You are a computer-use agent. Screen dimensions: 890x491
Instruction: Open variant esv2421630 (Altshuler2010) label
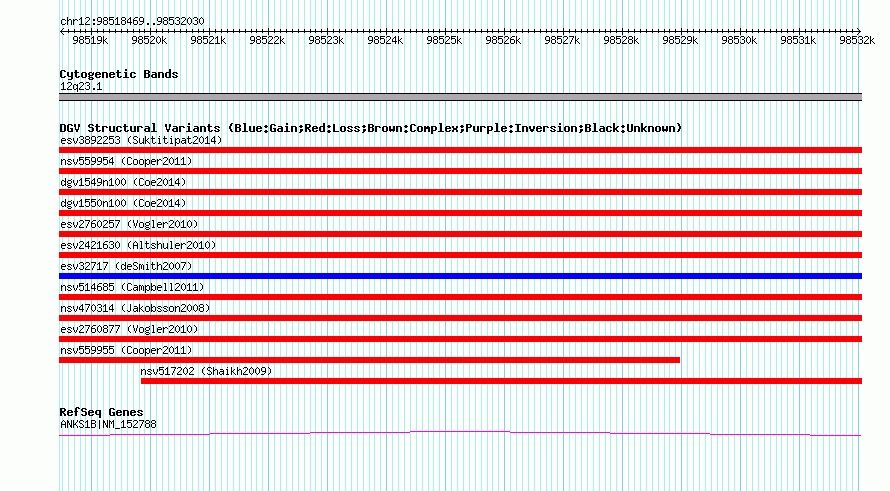coord(138,245)
